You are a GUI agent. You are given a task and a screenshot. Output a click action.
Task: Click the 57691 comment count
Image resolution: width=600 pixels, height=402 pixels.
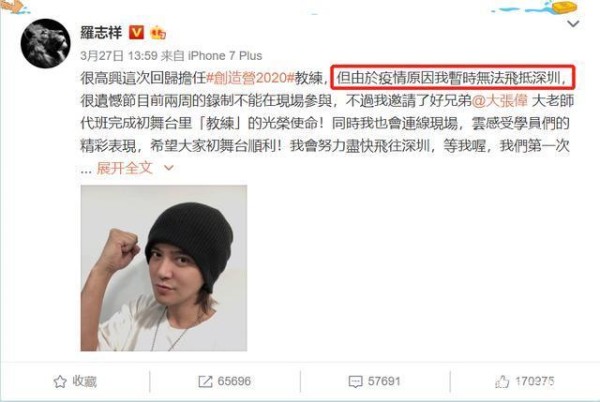point(384,381)
